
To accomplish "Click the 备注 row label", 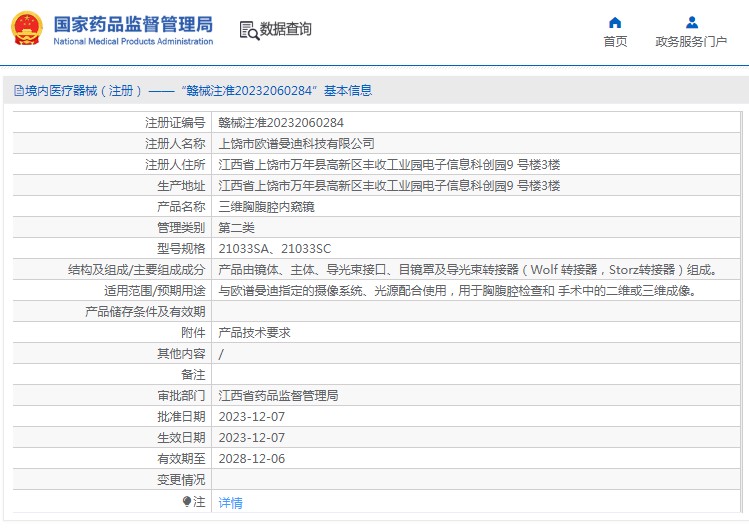I will [x=193, y=375].
